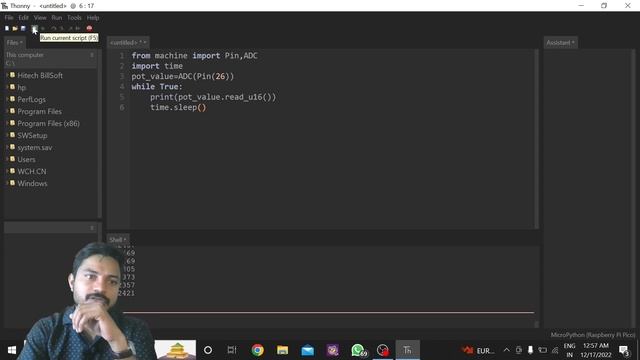Screen dimensions: 640x360
Task: Open the Run menu
Action: tap(57, 18)
